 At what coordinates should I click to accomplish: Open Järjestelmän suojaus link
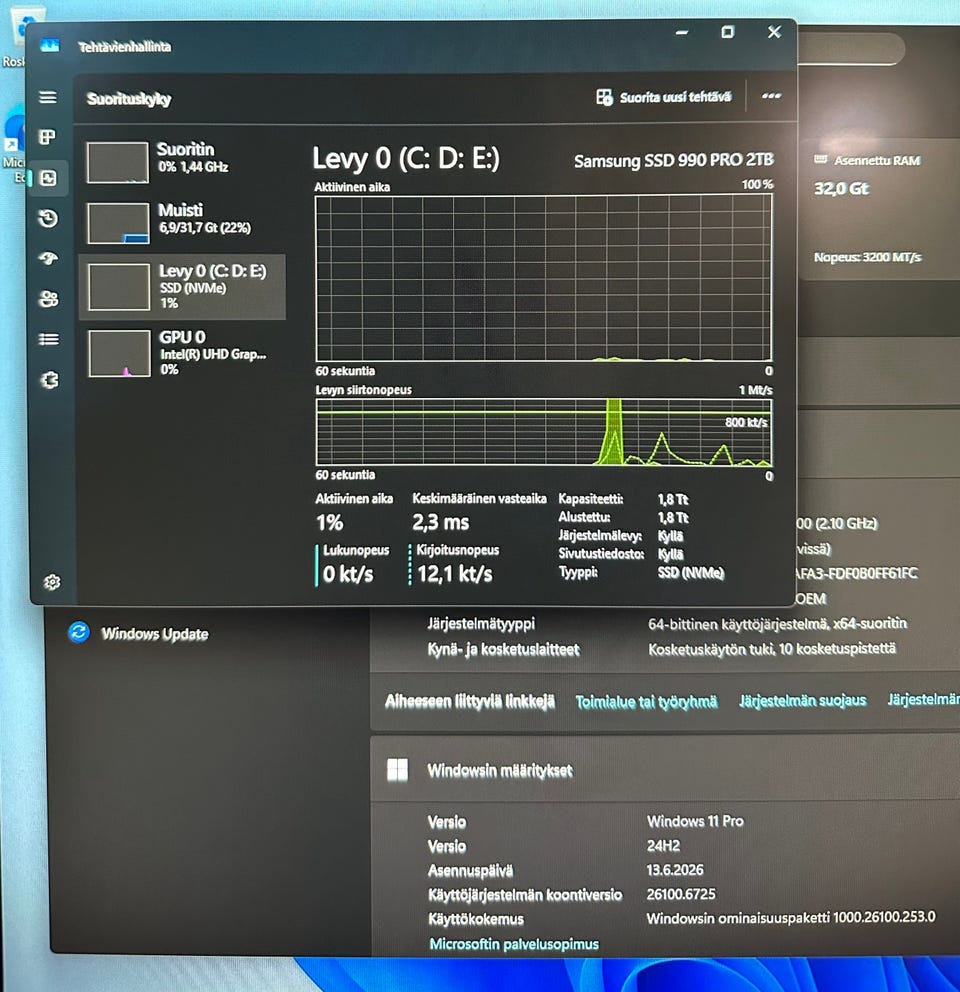coord(802,700)
